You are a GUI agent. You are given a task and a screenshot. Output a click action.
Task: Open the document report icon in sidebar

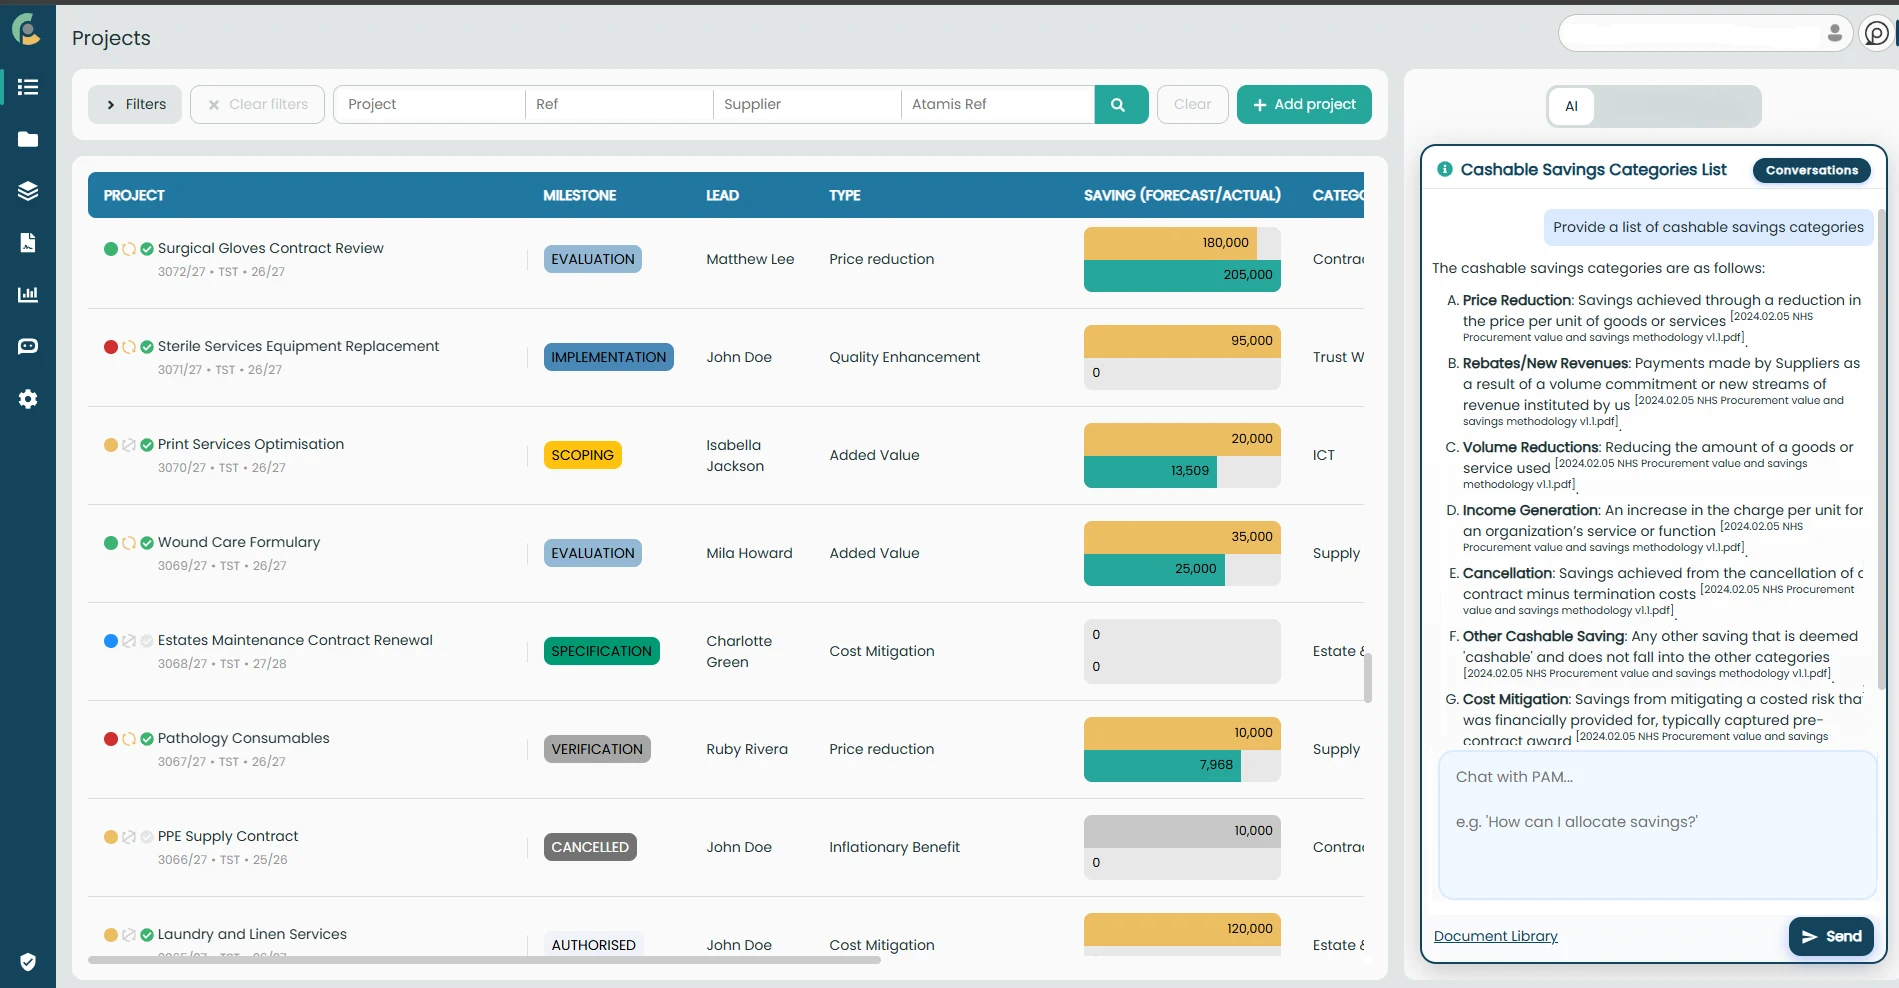pyautogui.click(x=28, y=243)
